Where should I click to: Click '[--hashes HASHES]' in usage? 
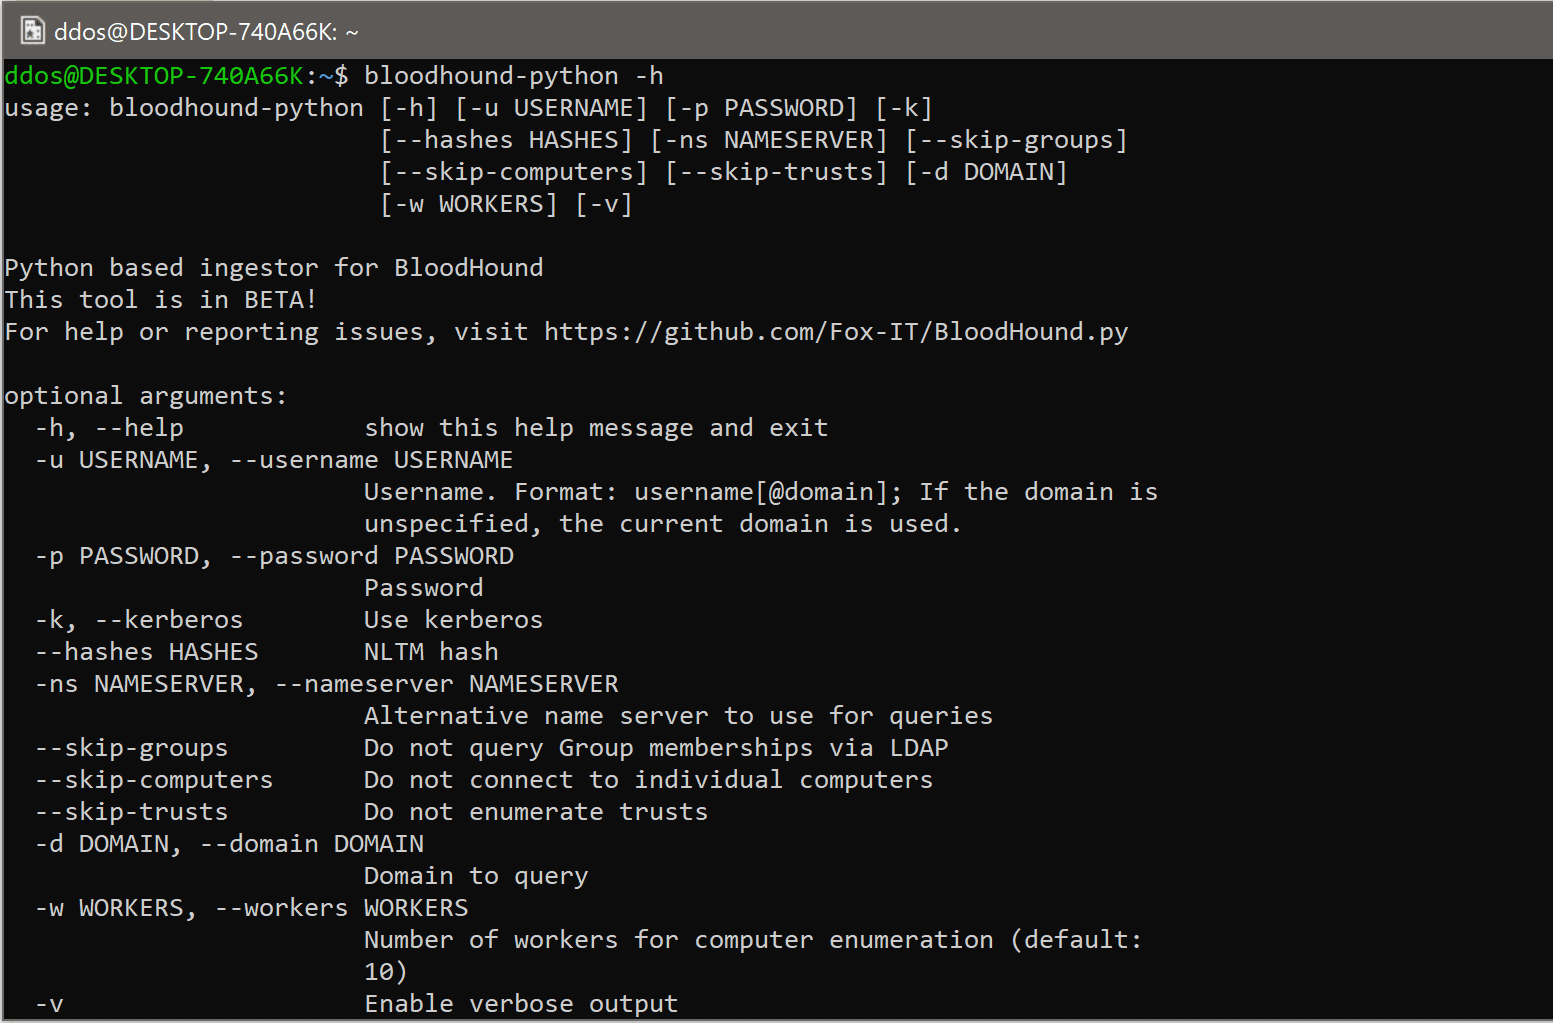click(506, 140)
